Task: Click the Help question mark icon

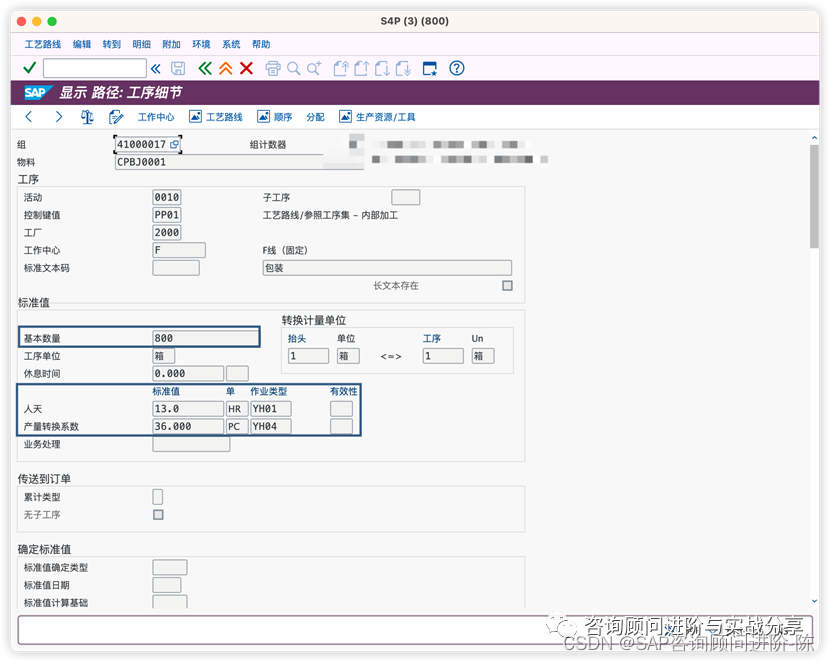Action: click(457, 68)
